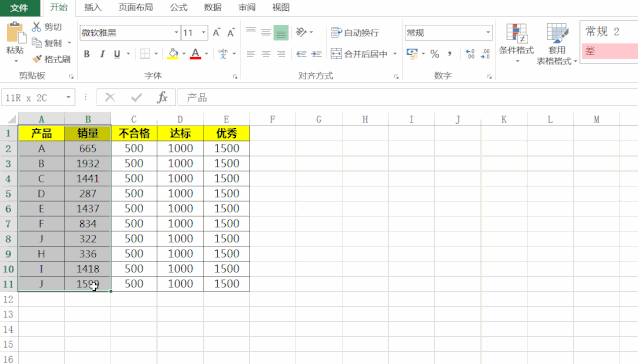
Task: Expand font color palette arrow
Action: 206,54
